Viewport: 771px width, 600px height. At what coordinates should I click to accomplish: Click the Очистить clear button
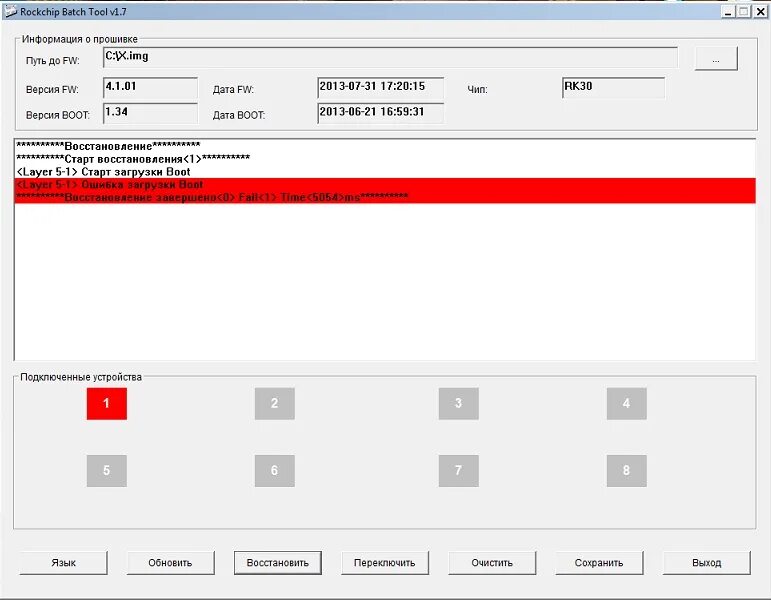[x=492, y=563]
